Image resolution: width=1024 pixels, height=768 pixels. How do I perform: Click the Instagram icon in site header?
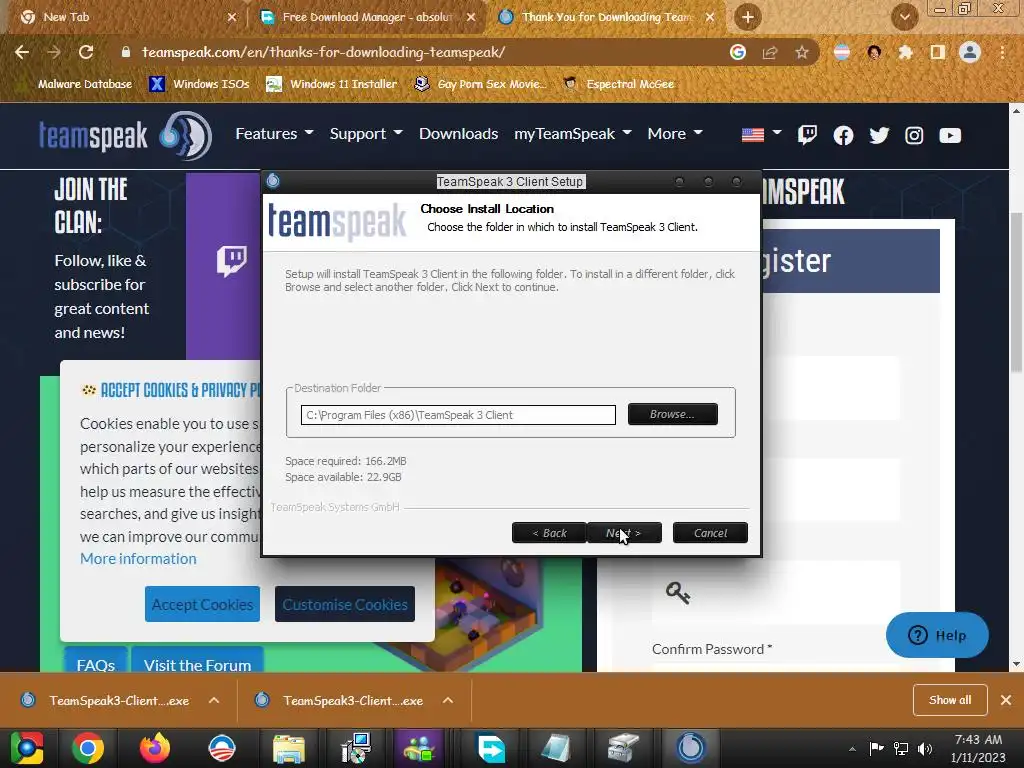coord(914,135)
